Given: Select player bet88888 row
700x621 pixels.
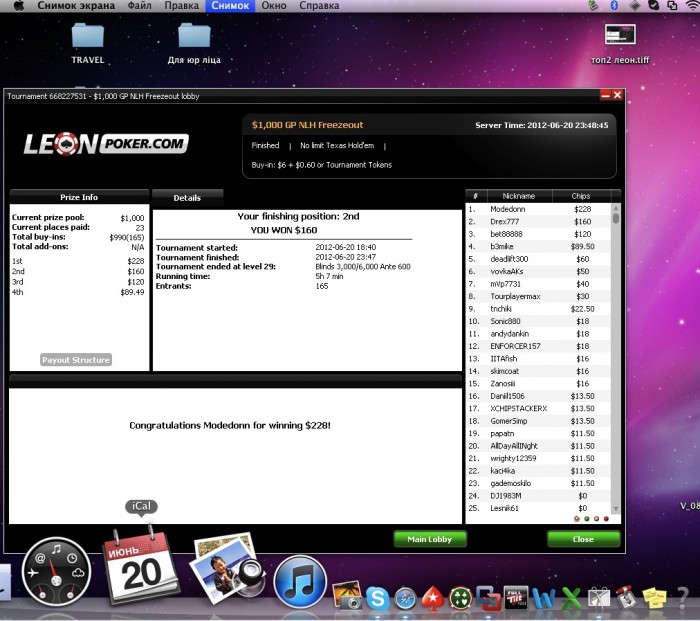Looking at the screenshot, I should pos(538,234).
